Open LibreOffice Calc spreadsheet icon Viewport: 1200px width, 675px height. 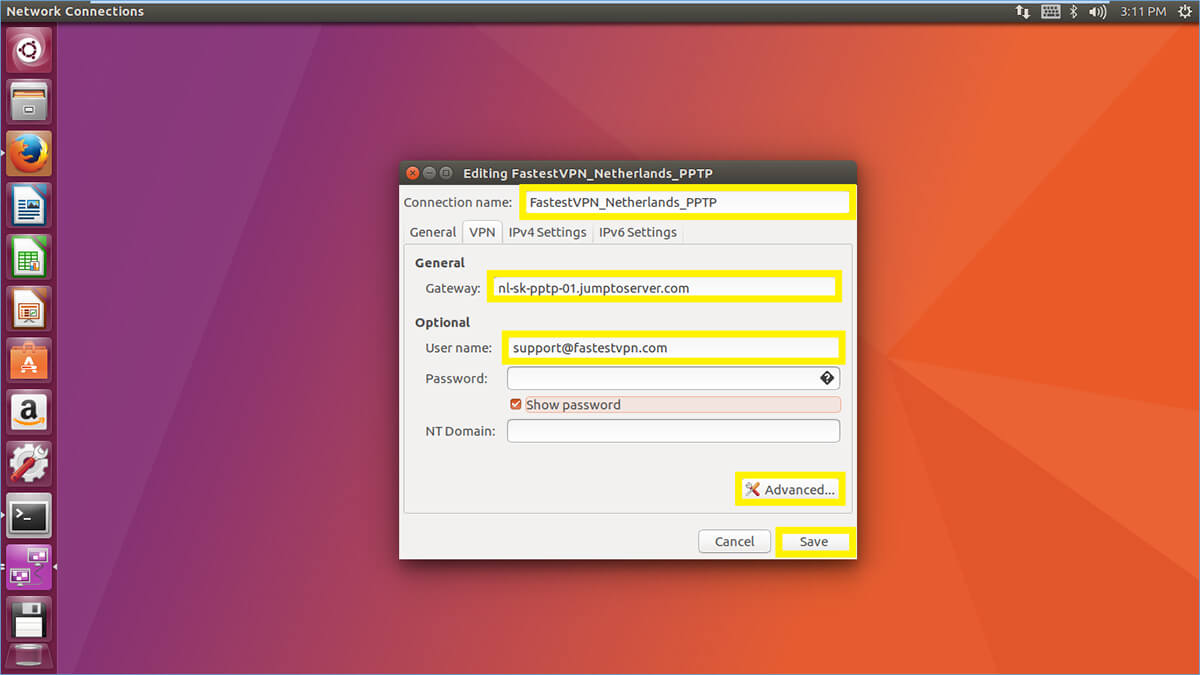point(29,257)
